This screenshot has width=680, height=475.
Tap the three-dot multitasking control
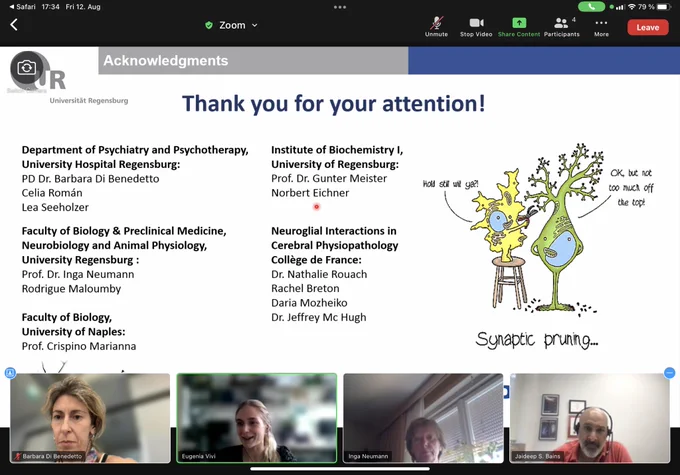tap(340, 7)
